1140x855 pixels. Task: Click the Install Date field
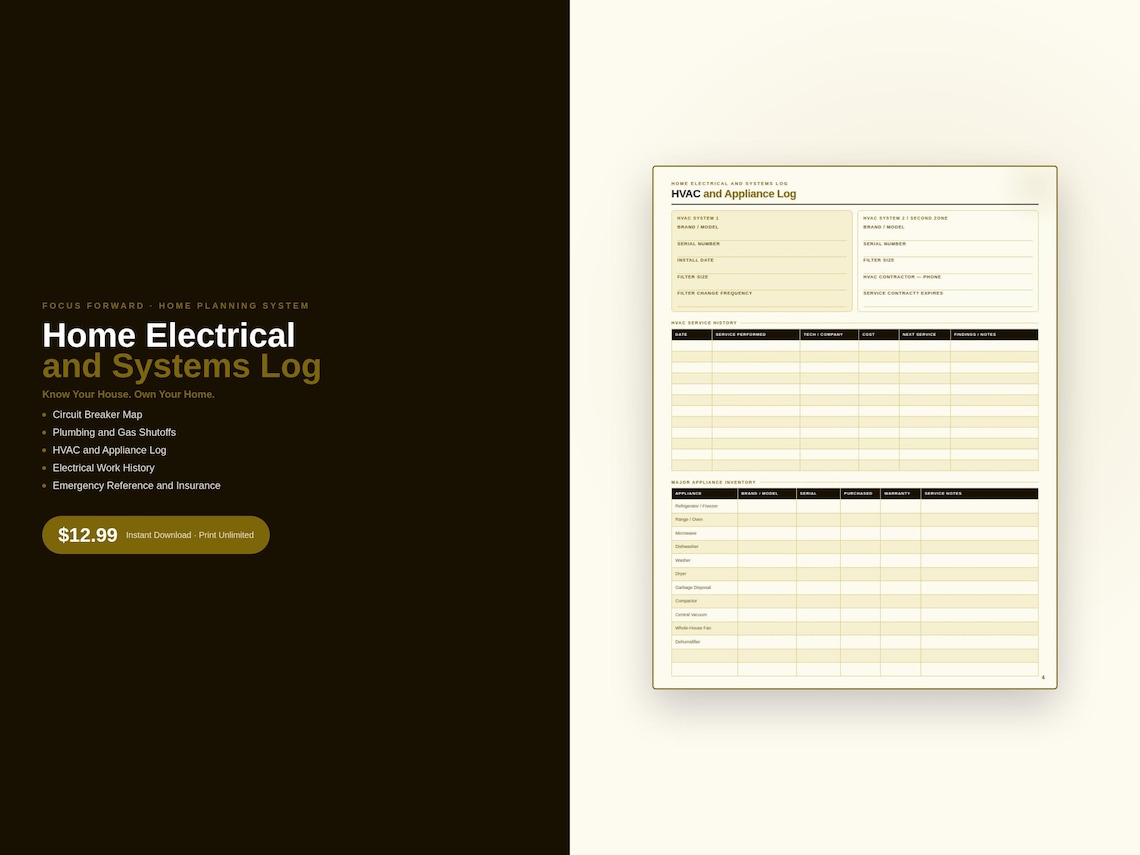(x=761, y=266)
